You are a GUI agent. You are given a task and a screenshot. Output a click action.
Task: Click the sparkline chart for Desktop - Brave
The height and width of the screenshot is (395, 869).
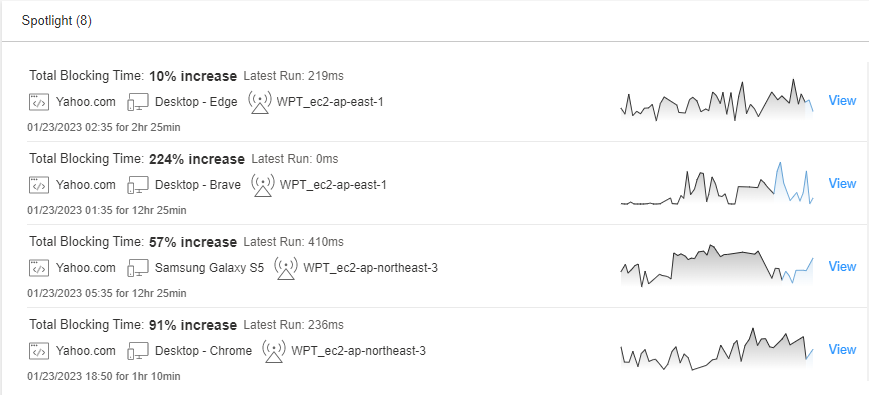[717, 183]
